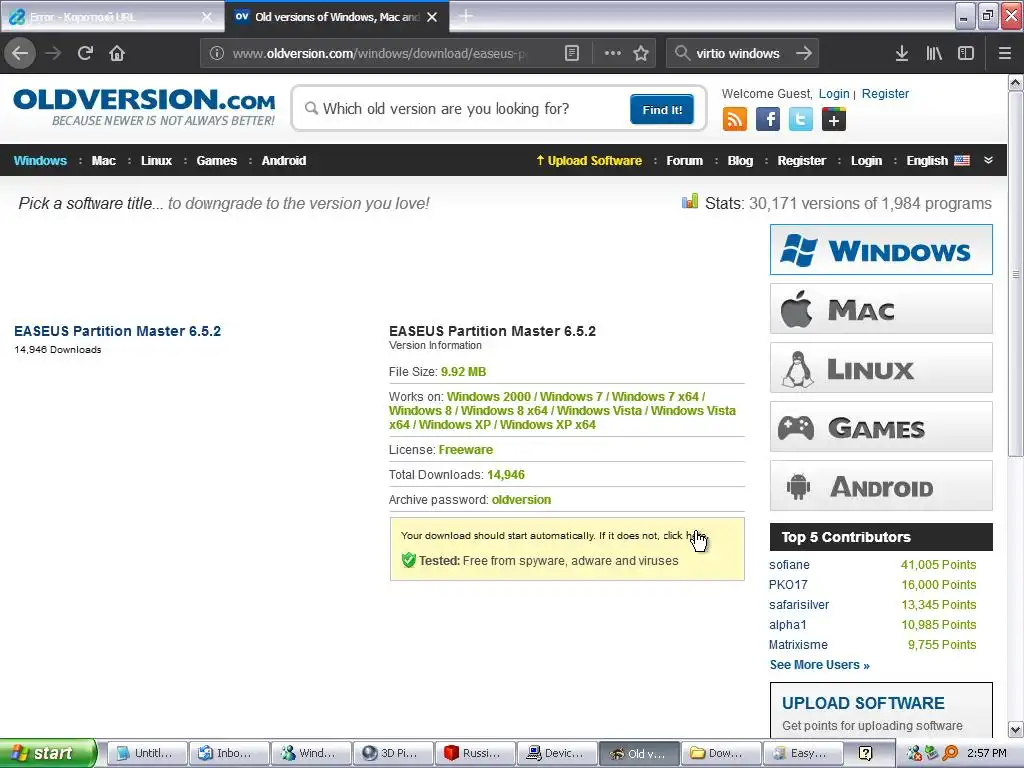Image resolution: width=1024 pixels, height=768 pixels.
Task: Click the browser Back arrow button
Action: [20, 53]
